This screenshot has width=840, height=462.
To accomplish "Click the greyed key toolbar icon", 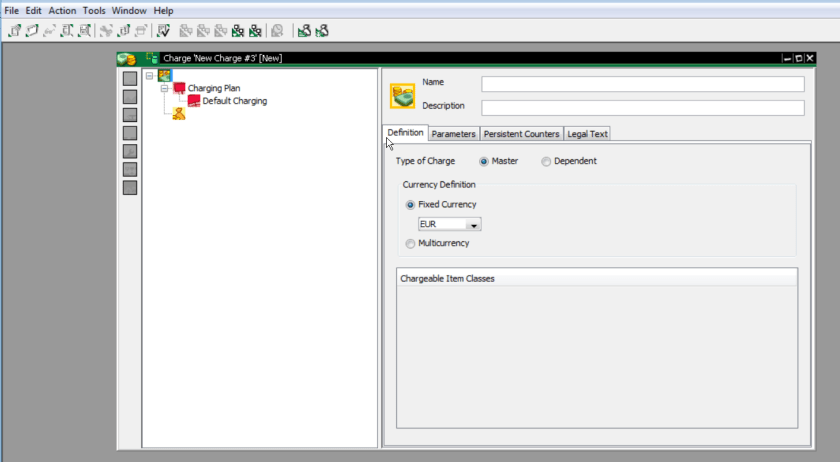I will click(49, 31).
